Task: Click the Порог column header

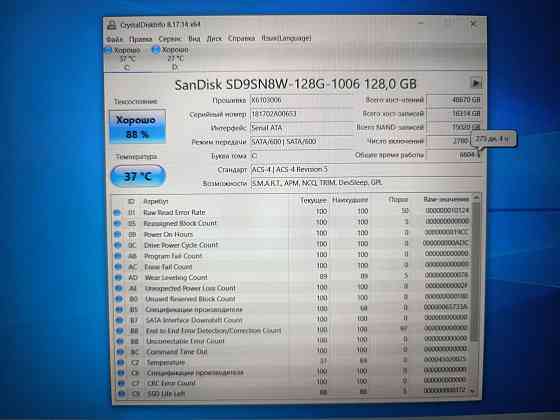Action: coord(398,200)
